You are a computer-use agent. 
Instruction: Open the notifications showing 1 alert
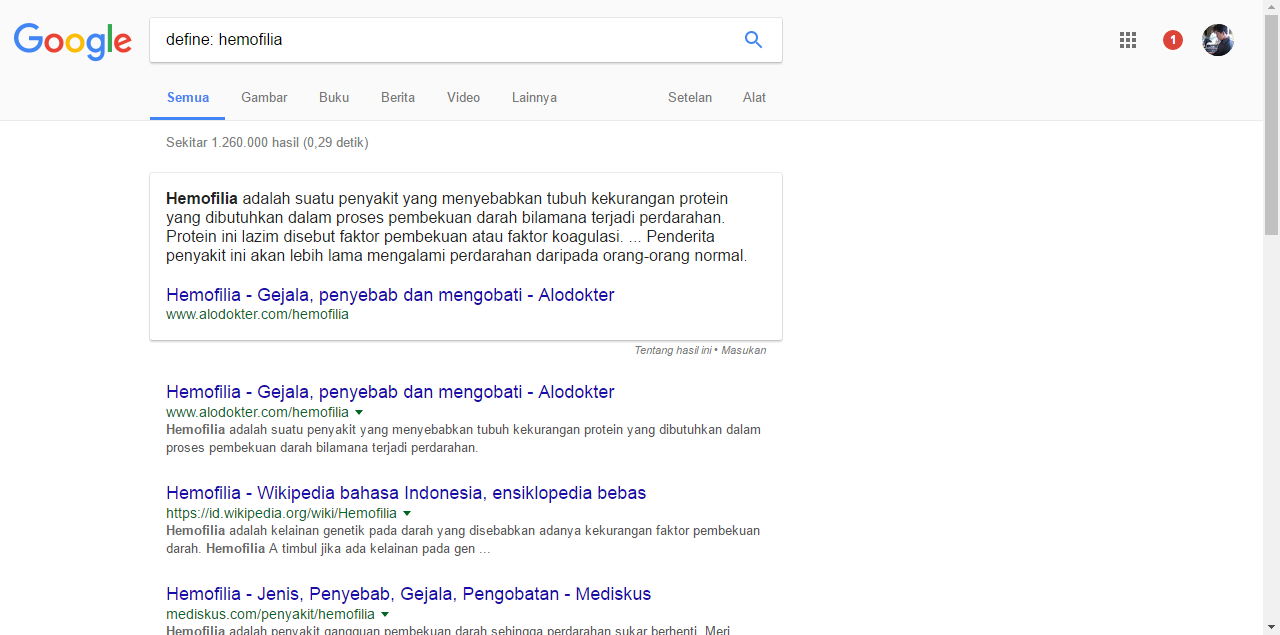1172,40
